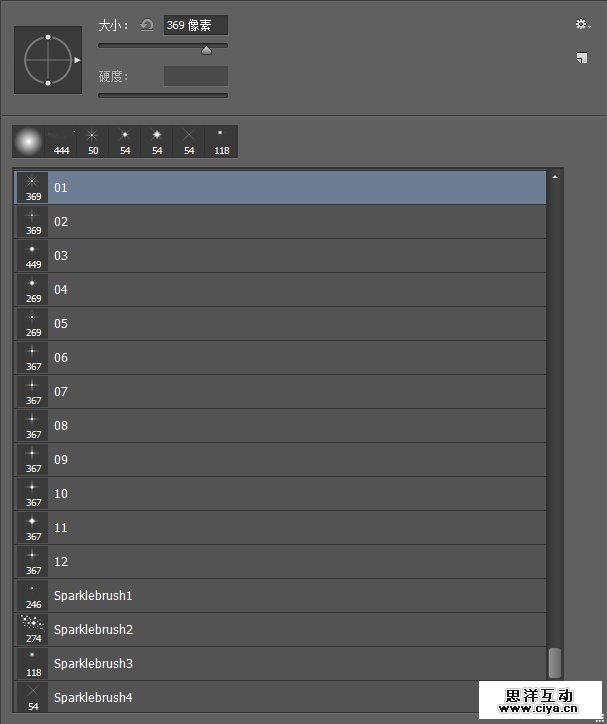Open the brush panel gear settings menu
The image size is (607, 724).
coord(581,25)
